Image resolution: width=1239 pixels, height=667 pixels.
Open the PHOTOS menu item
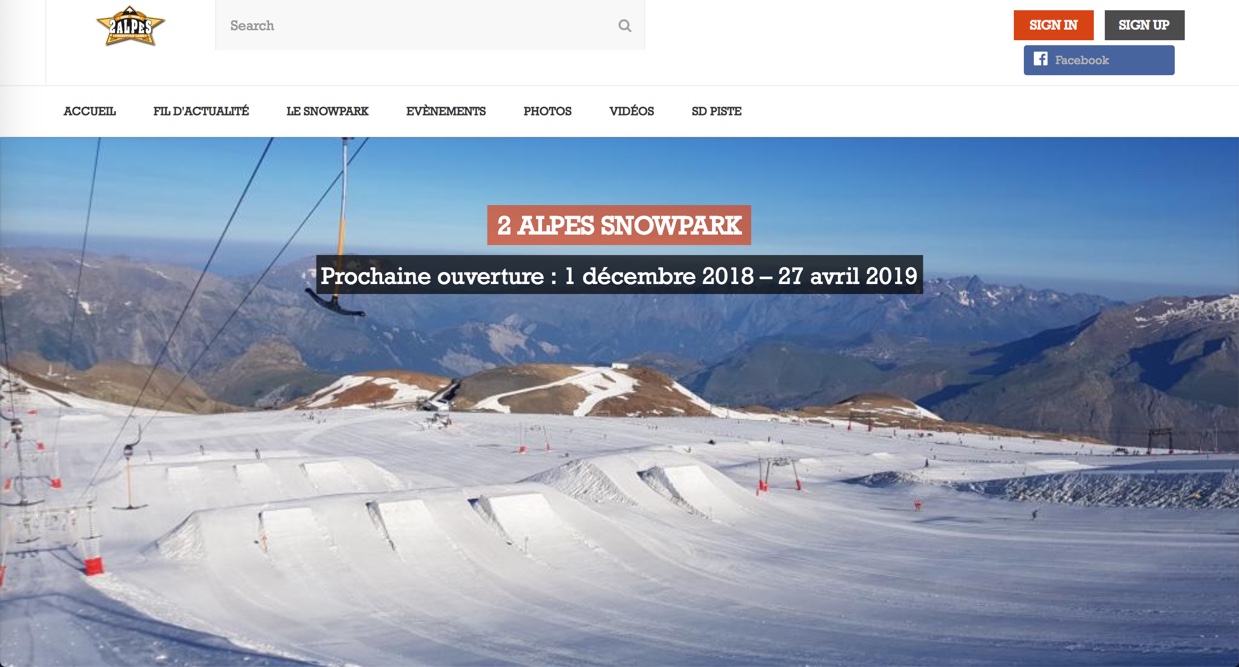tap(547, 111)
